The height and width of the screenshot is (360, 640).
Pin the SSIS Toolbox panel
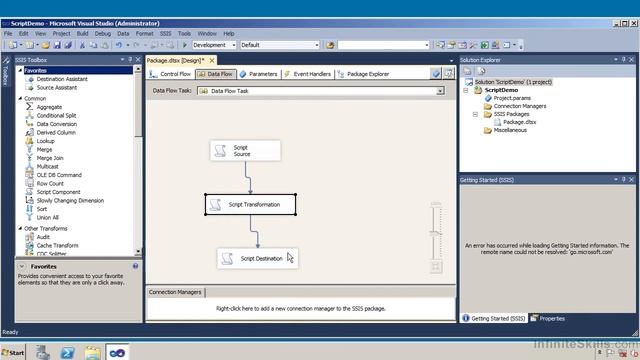[x=130, y=60]
